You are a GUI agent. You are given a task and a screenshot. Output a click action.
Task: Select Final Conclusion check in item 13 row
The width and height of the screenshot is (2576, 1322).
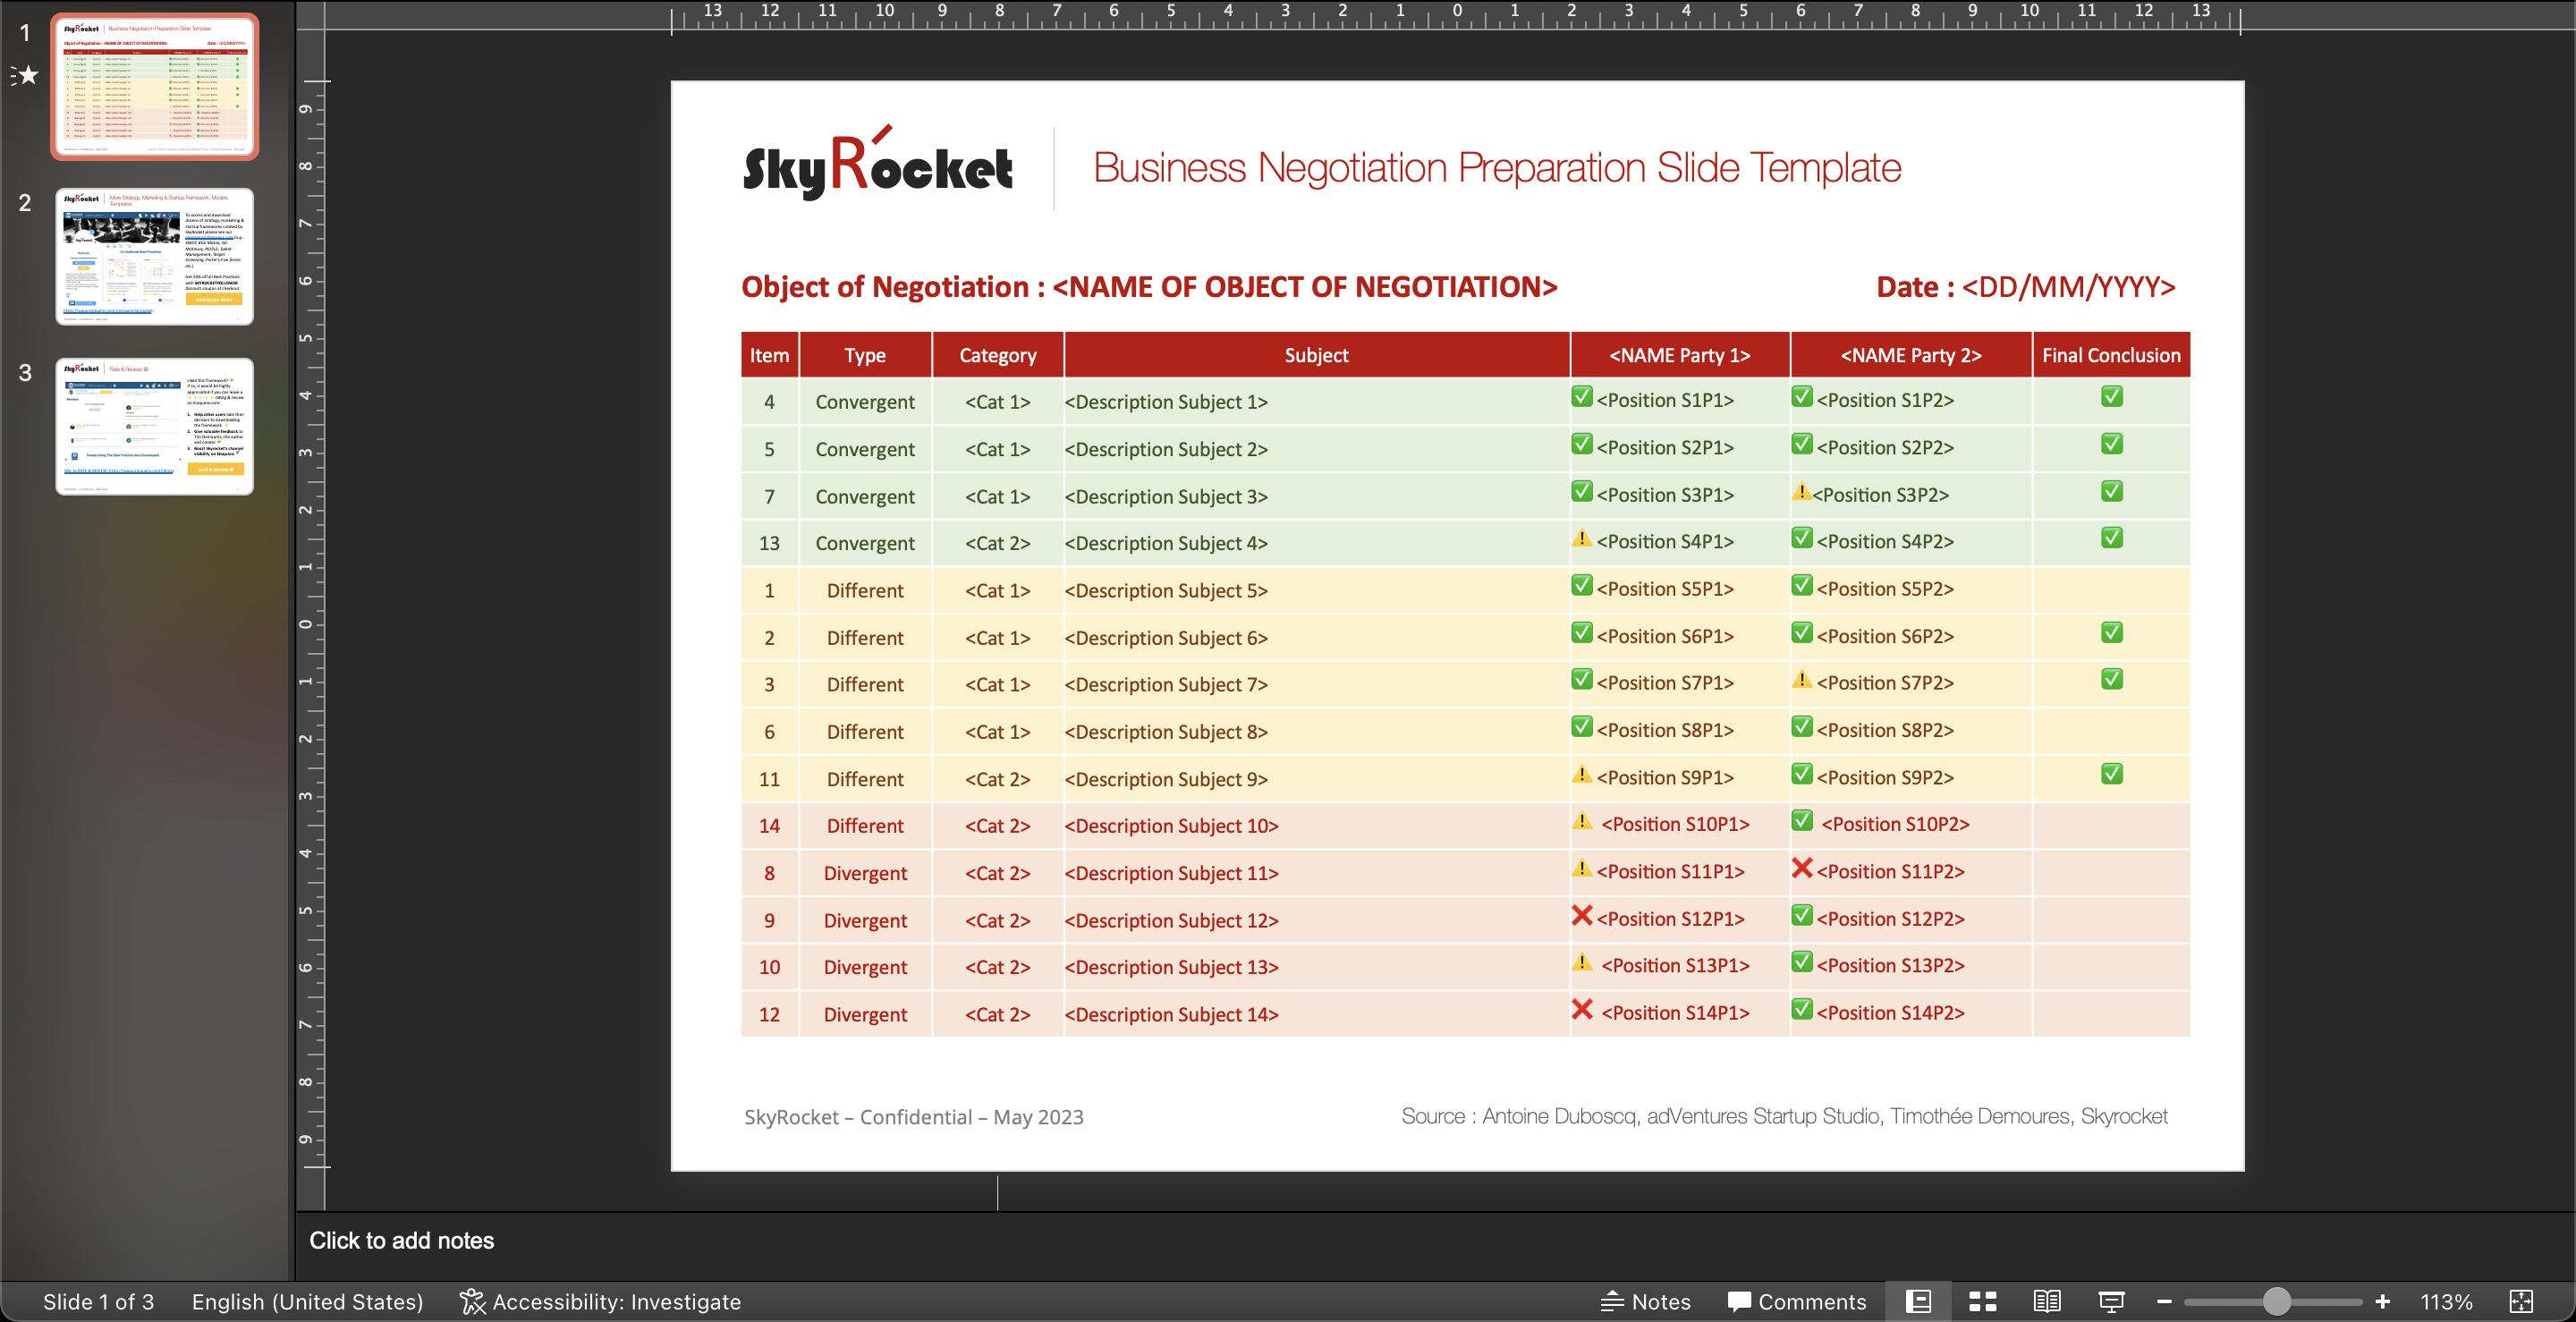tap(2112, 538)
